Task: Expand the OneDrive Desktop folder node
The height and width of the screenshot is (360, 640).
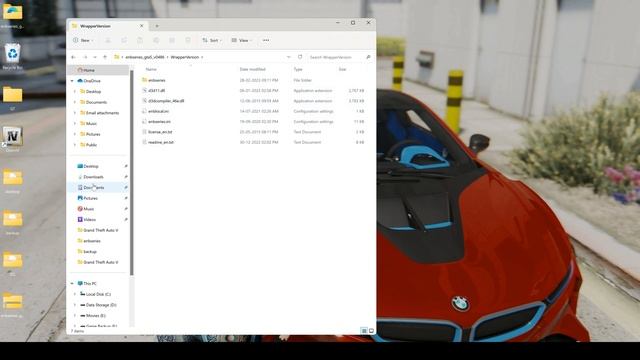Action: point(75,91)
